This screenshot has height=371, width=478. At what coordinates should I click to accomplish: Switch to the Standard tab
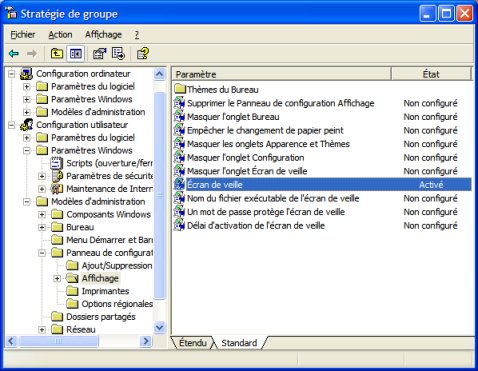(x=239, y=343)
